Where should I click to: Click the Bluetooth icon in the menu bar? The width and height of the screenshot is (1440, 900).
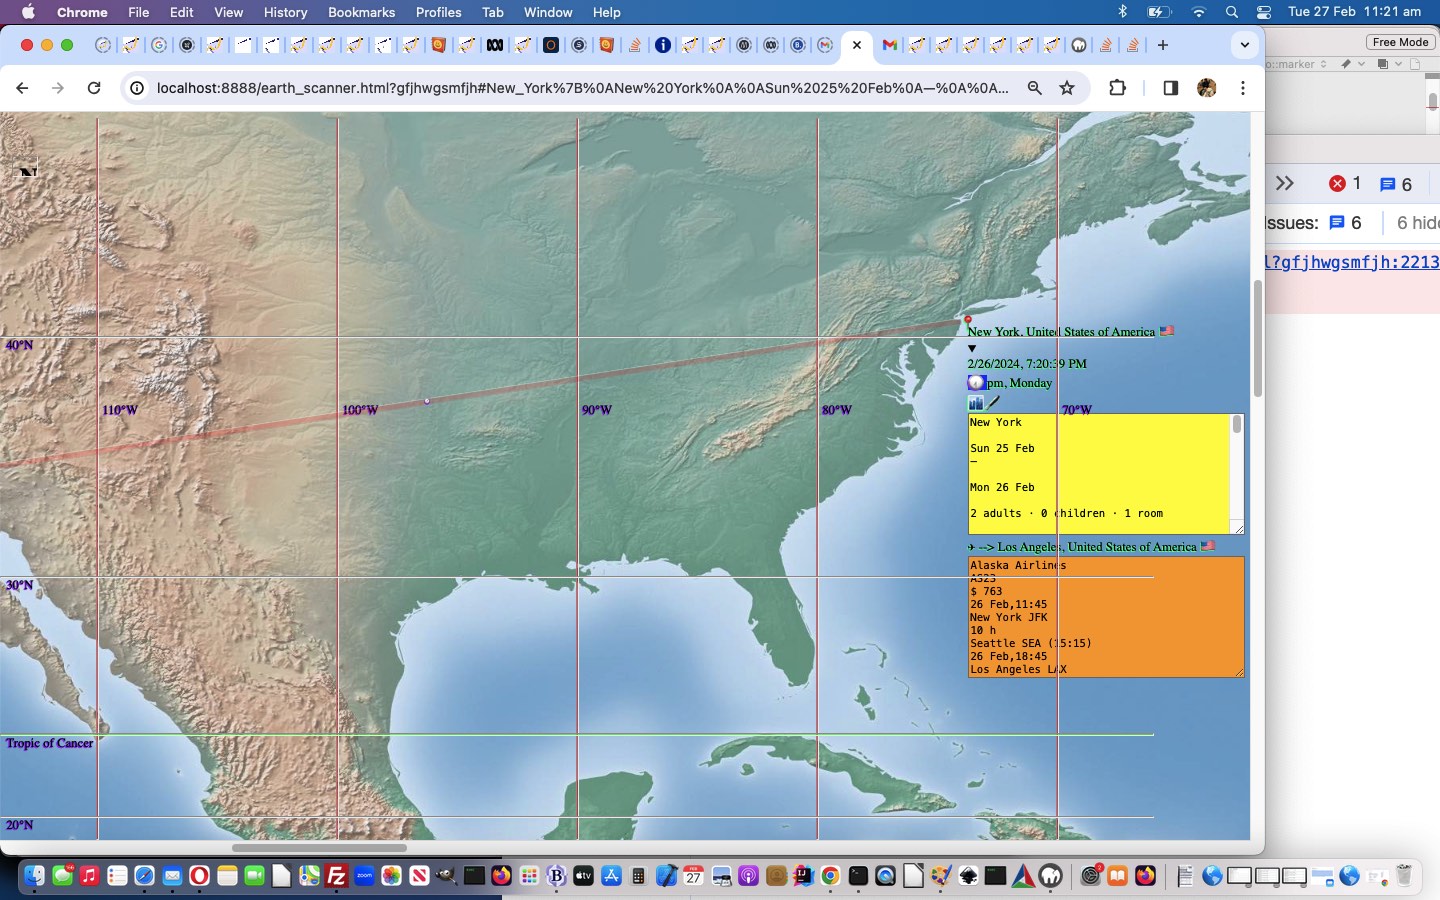tap(1122, 12)
